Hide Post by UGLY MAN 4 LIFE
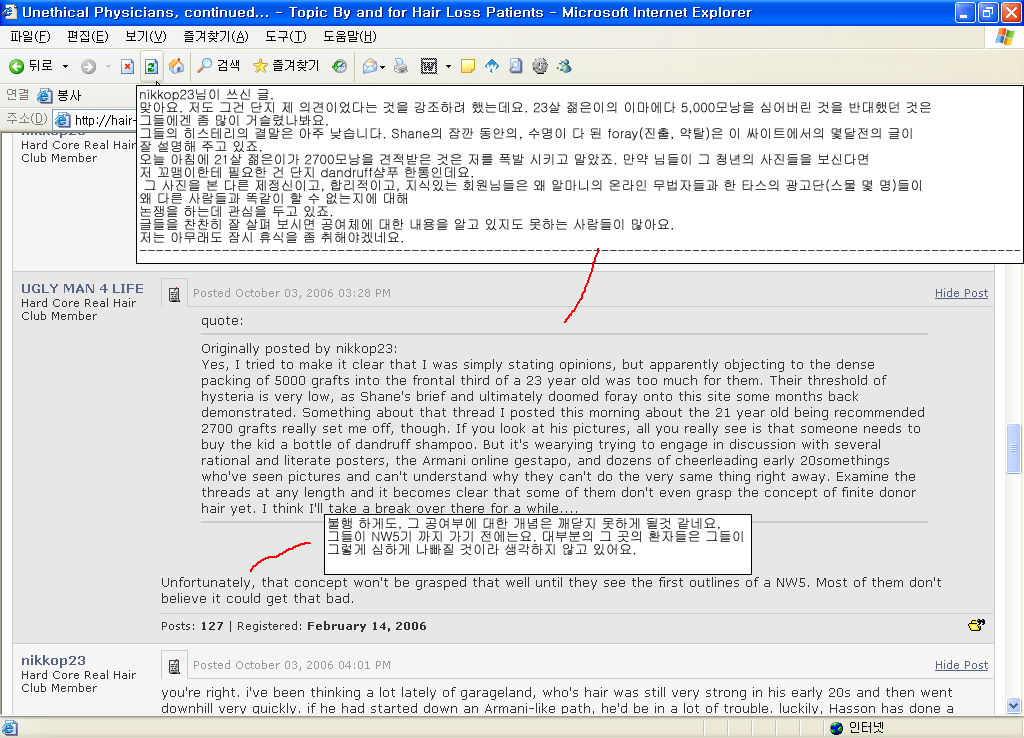 coord(961,293)
